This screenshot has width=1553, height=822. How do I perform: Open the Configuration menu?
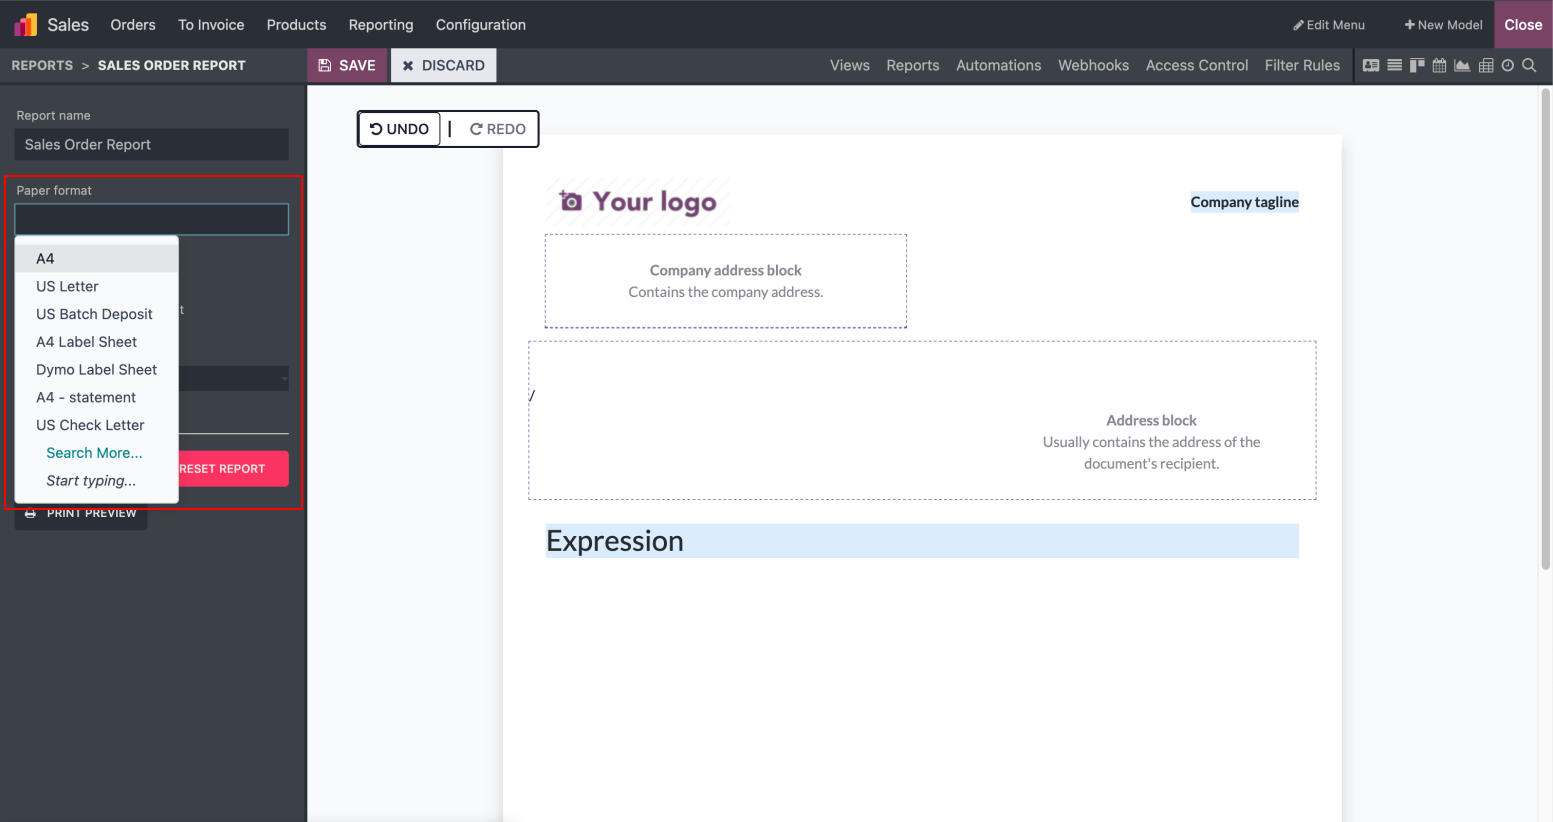(x=481, y=25)
